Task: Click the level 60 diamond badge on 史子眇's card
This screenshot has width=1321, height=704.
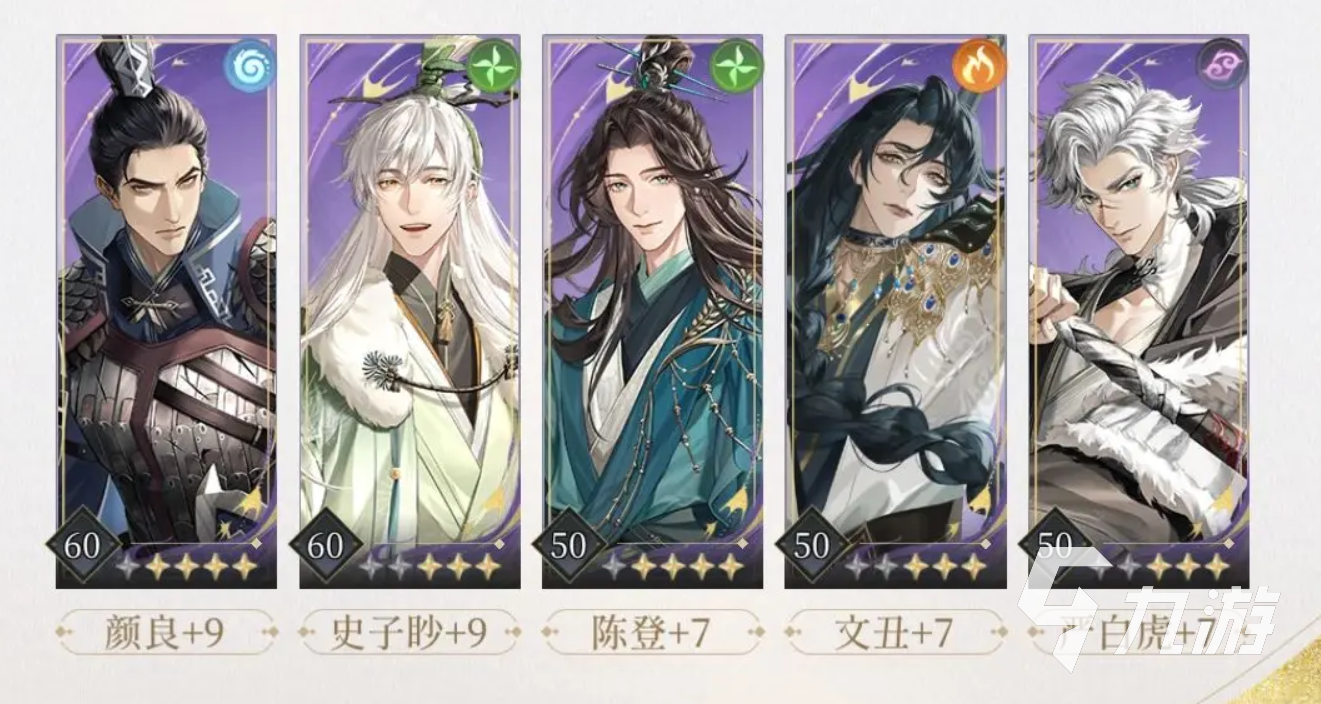Action: (x=325, y=546)
